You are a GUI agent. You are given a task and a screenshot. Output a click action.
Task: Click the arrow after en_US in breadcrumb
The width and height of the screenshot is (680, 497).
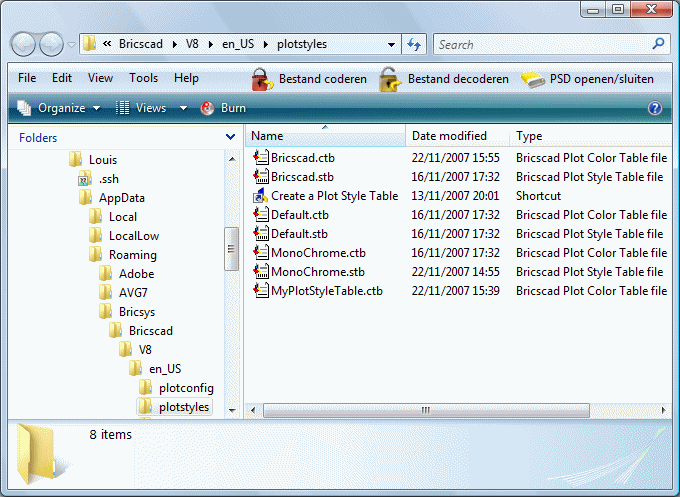coord(266,44)
